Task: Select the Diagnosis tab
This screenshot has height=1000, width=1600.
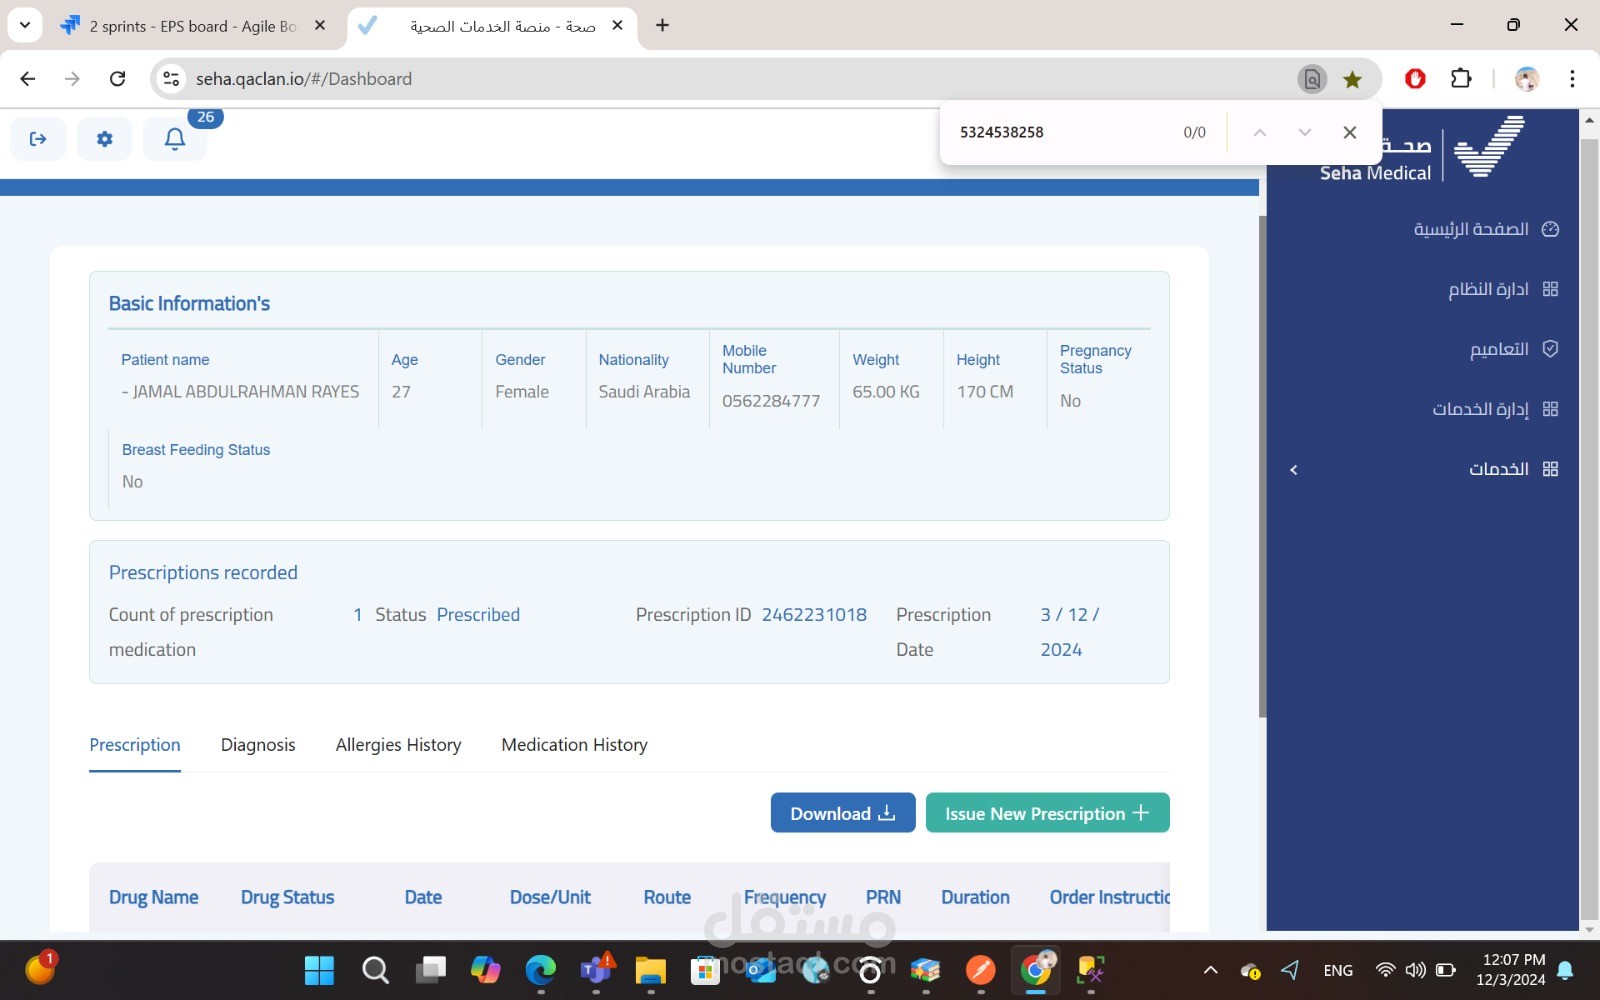Action: [x=258, y=745]
